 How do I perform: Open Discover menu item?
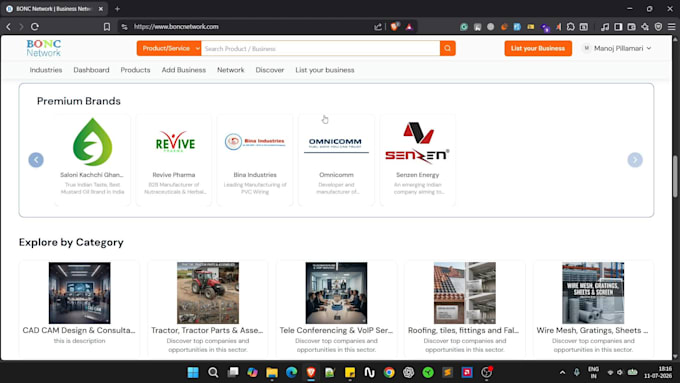point(270,70)
